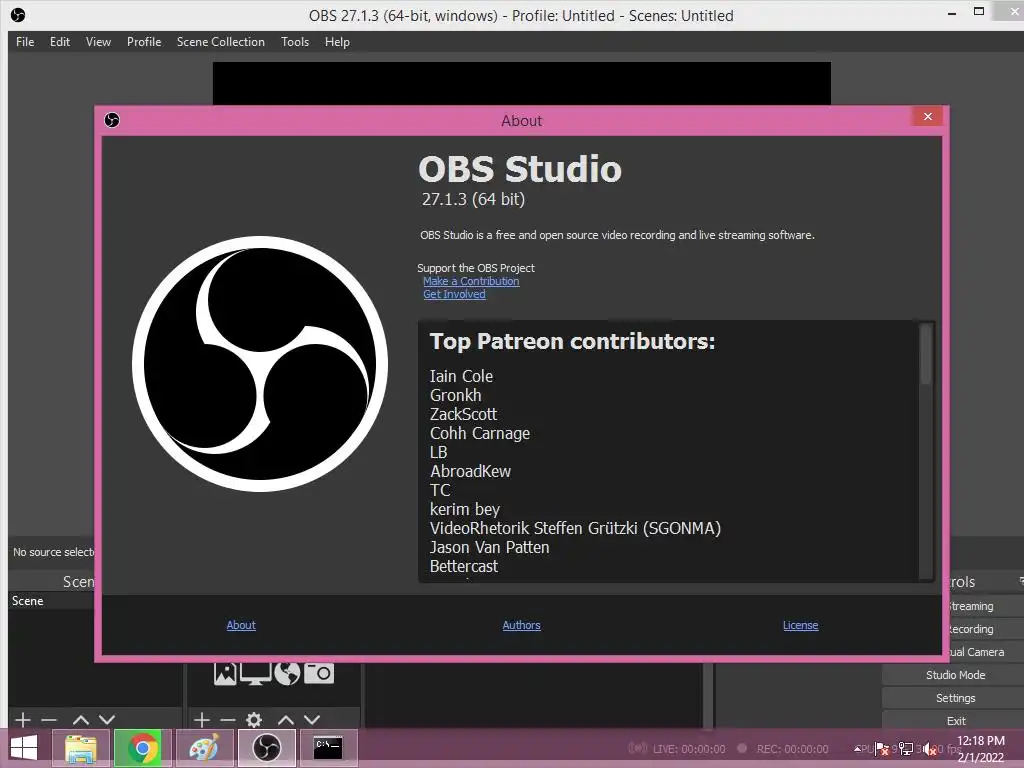This screenshot has height=768, width=1024.
Task: Open the Scene Collection menu
Action: (x=221, y=42)
